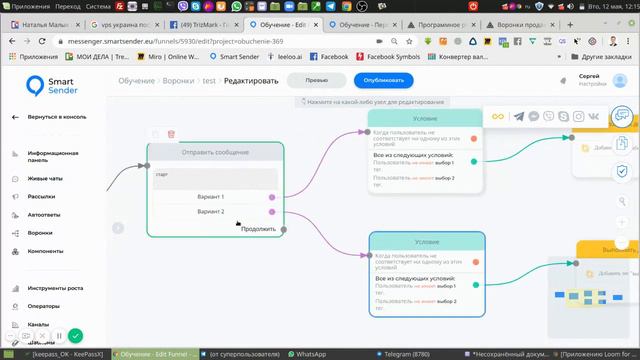Click the Smart Sender logo
This screenshot has width=640, height=360.
pos(52,86)
